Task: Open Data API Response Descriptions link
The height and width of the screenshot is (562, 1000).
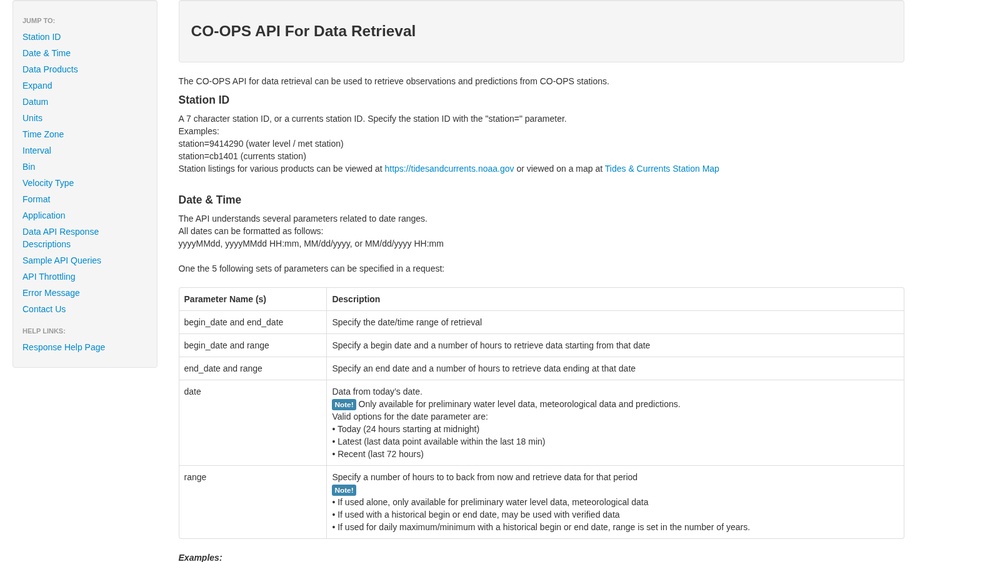Action: [x=61, y=238]
